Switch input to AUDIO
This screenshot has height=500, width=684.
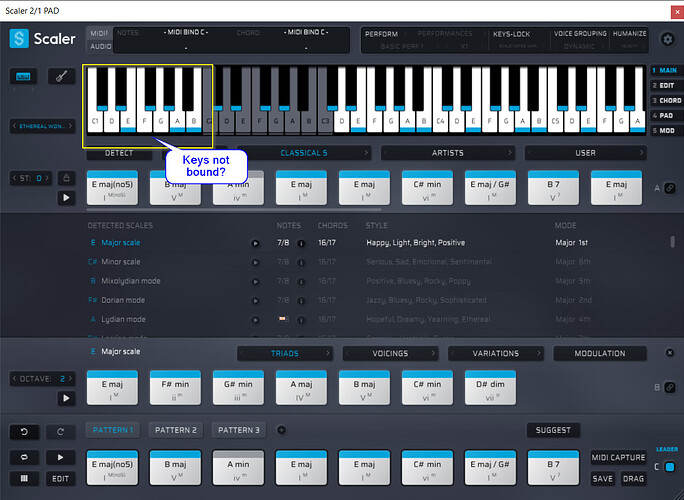(99, 46)
